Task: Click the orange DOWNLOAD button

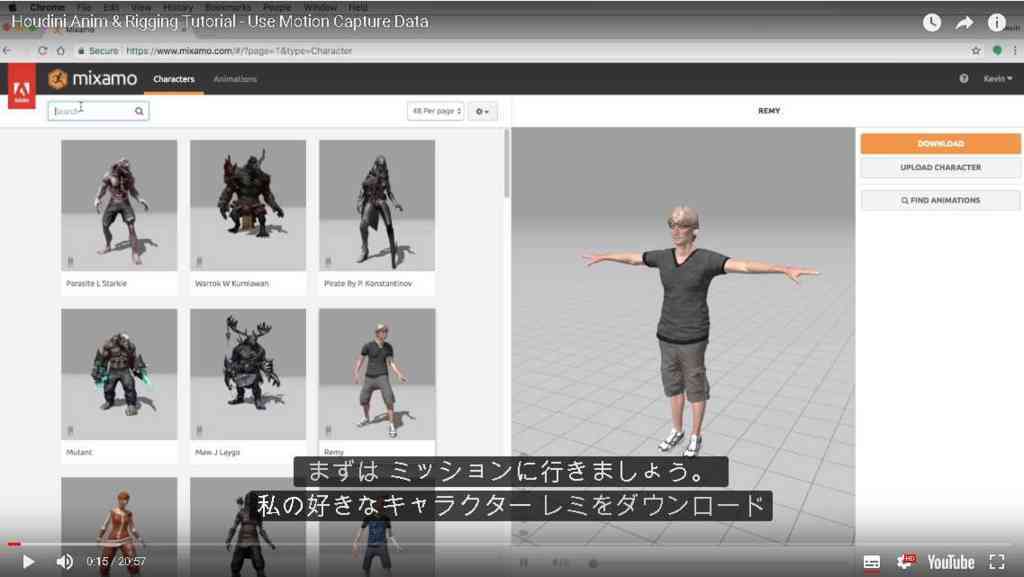Action: tap(940, 144)
